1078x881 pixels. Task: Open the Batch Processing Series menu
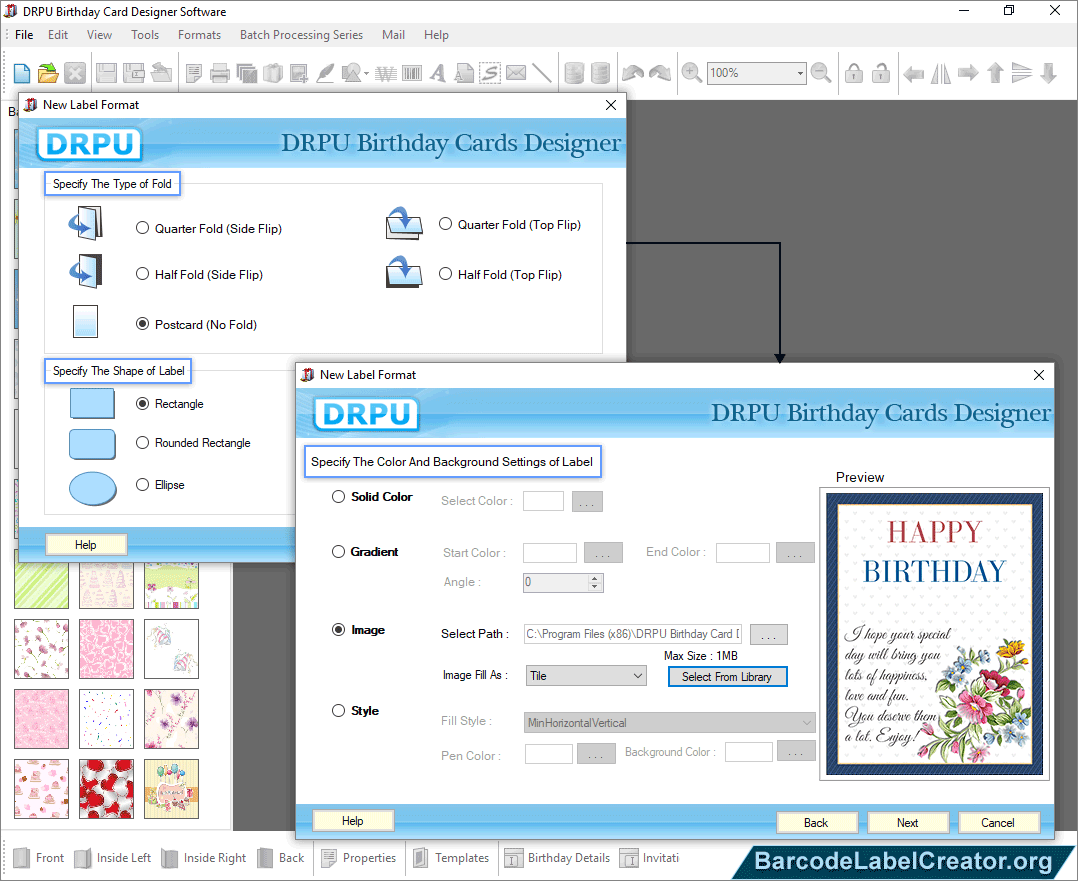tap(301, 35)
